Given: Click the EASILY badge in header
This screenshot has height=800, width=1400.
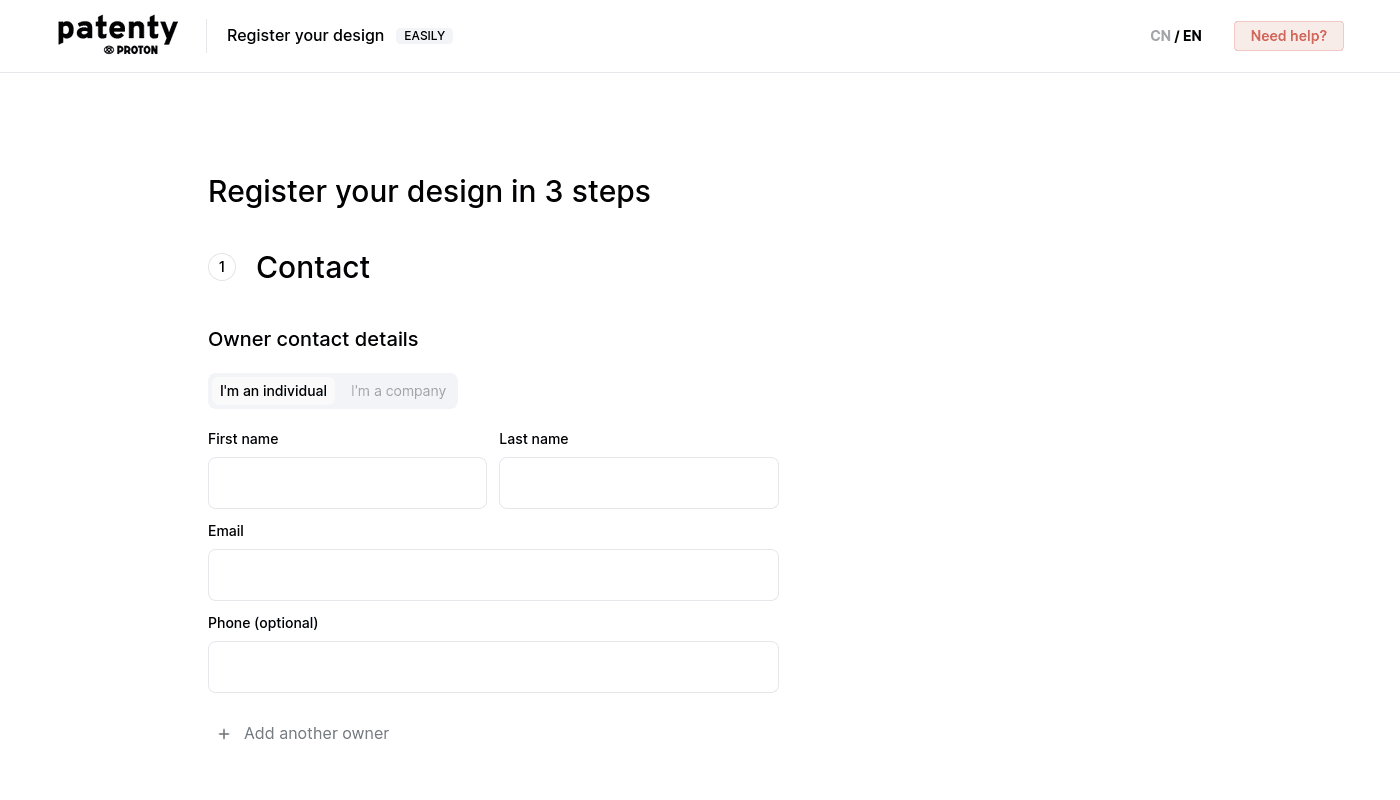Looking at the screenshot, I should pos(424,36).
